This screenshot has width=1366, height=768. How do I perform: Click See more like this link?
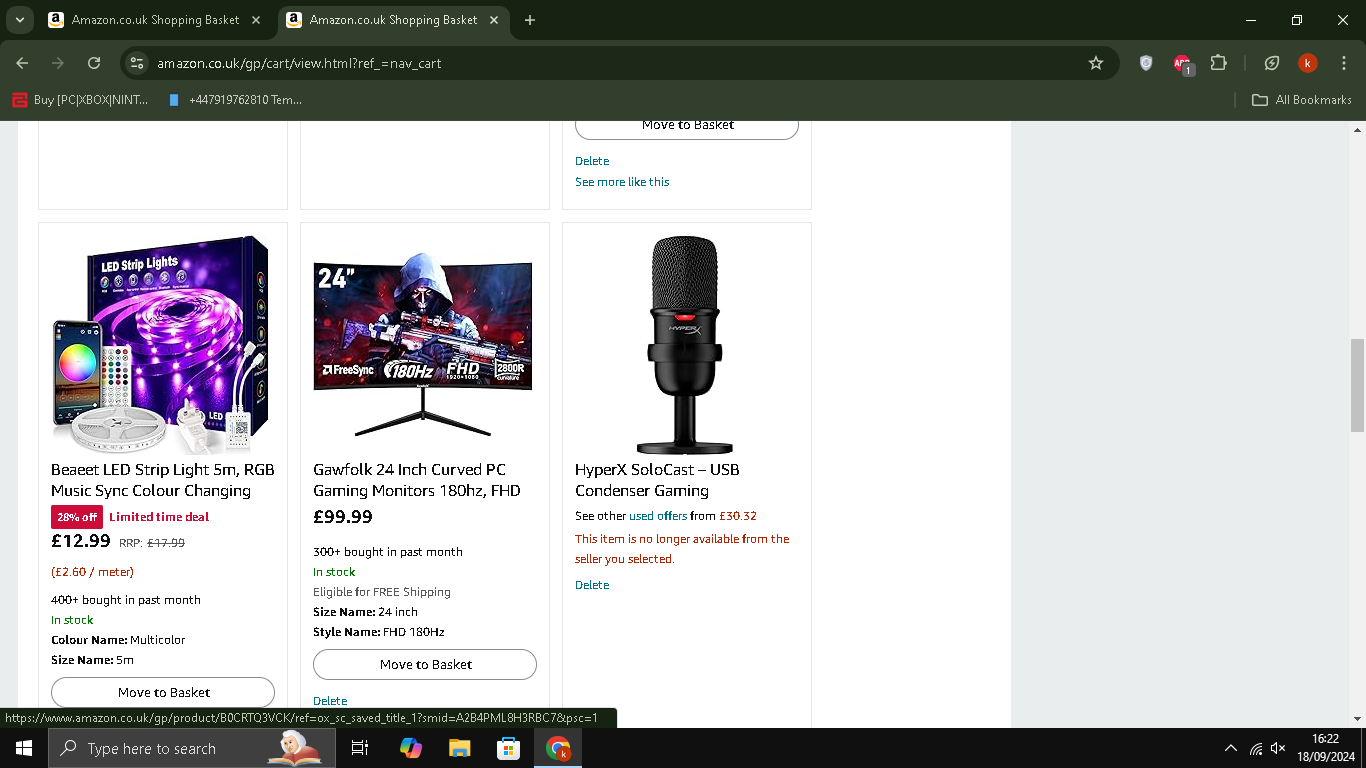pos(622,182)
